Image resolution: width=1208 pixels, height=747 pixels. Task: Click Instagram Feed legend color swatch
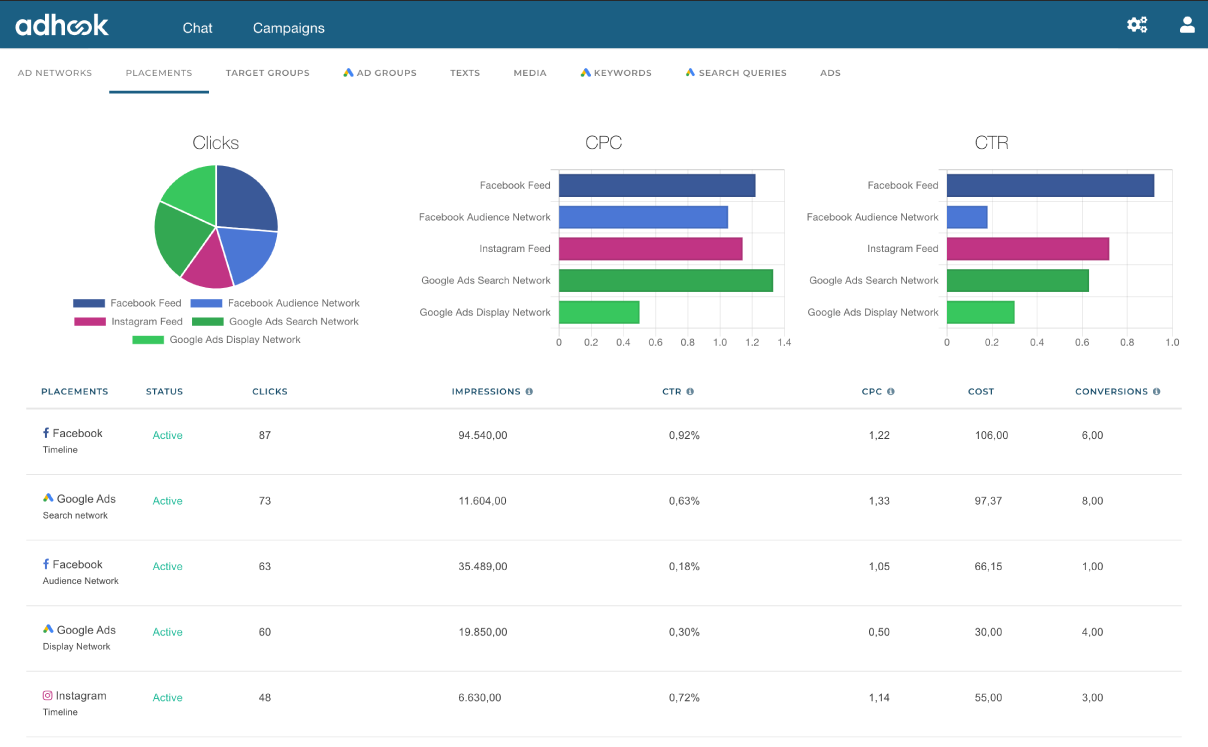pyautogui.click(x=90, y=322)
